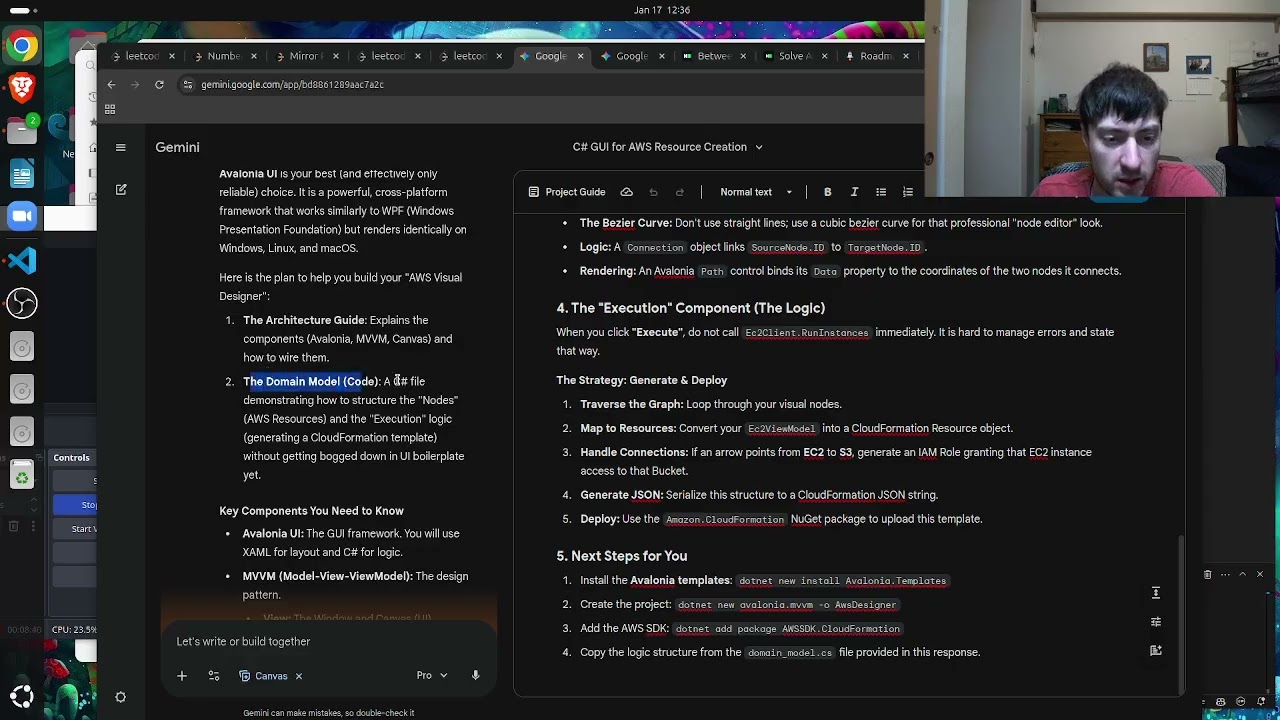This screenshot has height=720, width=1280.
Task: Show applications with the Ubuntu logo button
Action: (22, 696)
